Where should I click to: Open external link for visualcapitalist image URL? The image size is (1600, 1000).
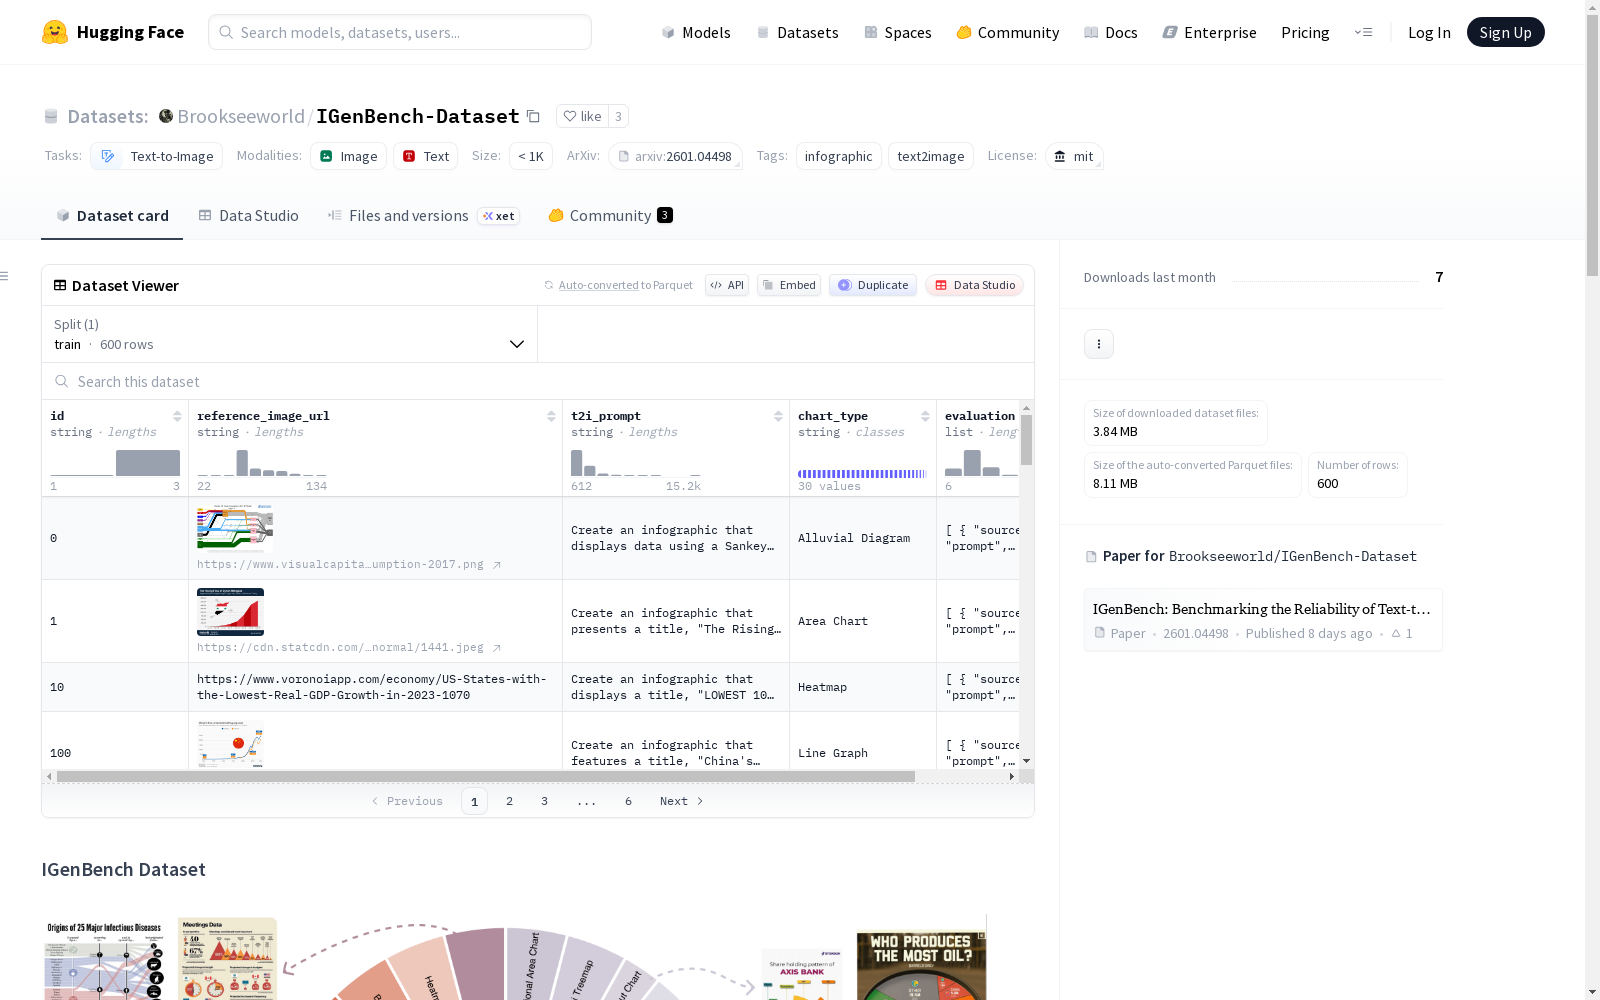pos(497,565)
